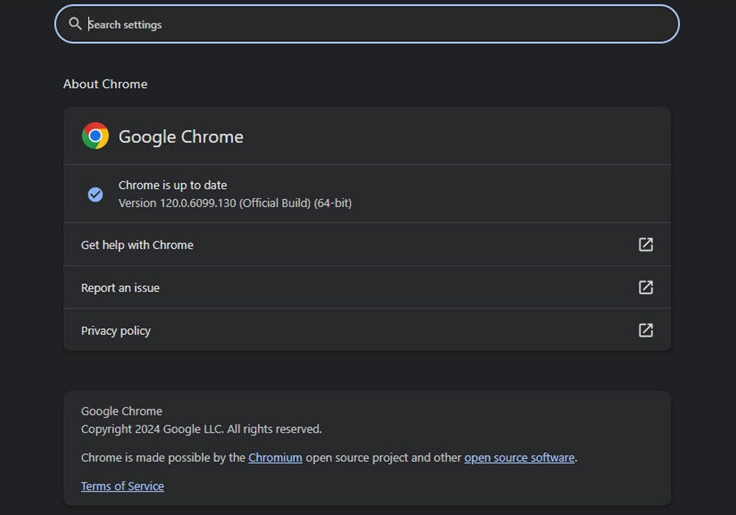736x515 pixels.
Task: Click the Chrome is up to date status text
Action: tap(172, 185)
